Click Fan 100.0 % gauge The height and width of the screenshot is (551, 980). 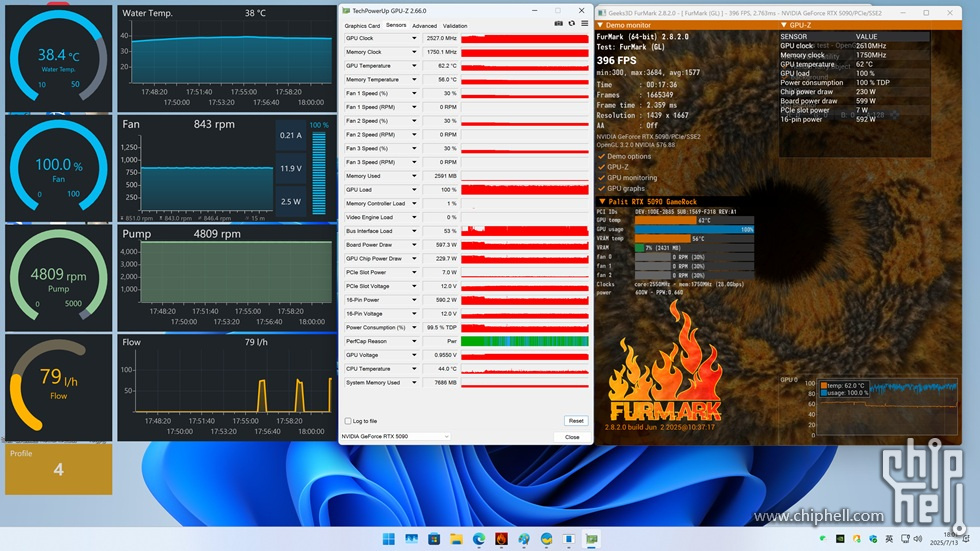coord(59,169)
